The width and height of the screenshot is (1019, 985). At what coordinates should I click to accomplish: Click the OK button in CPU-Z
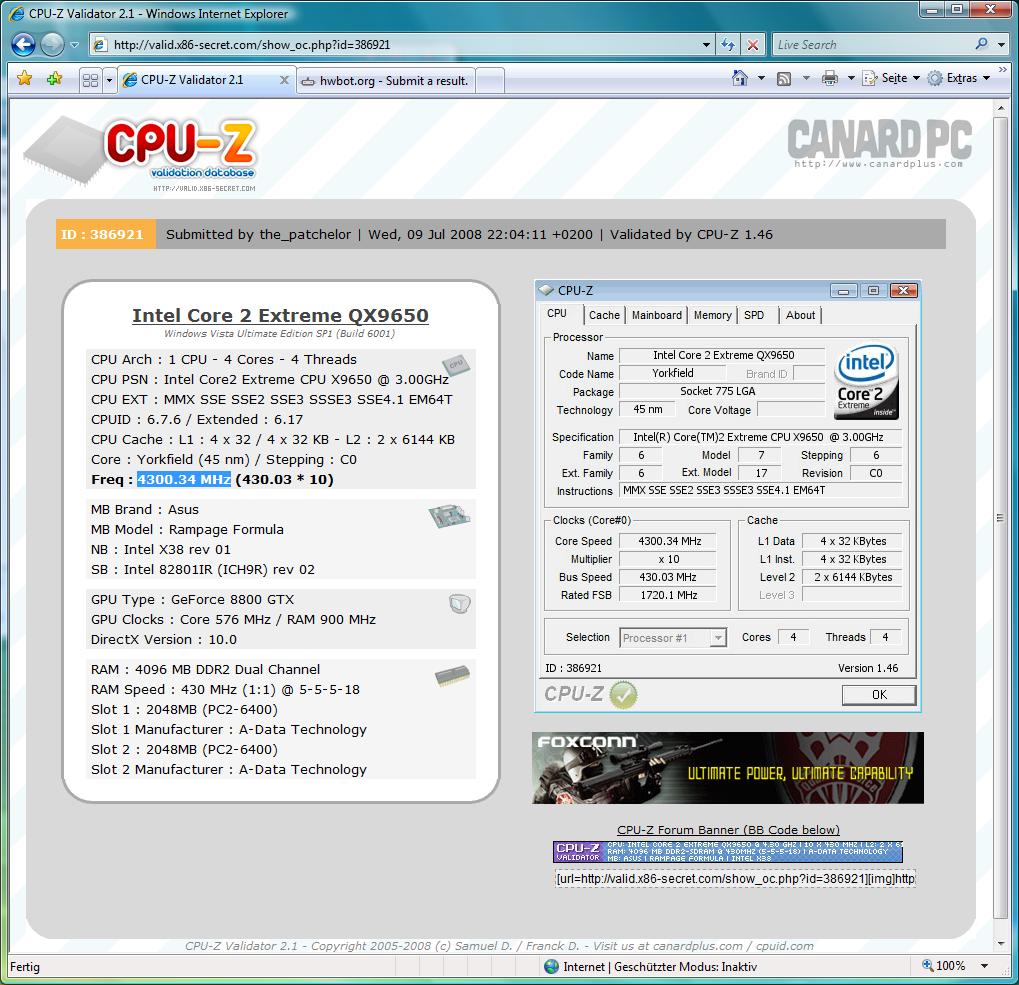pos(879,695)
